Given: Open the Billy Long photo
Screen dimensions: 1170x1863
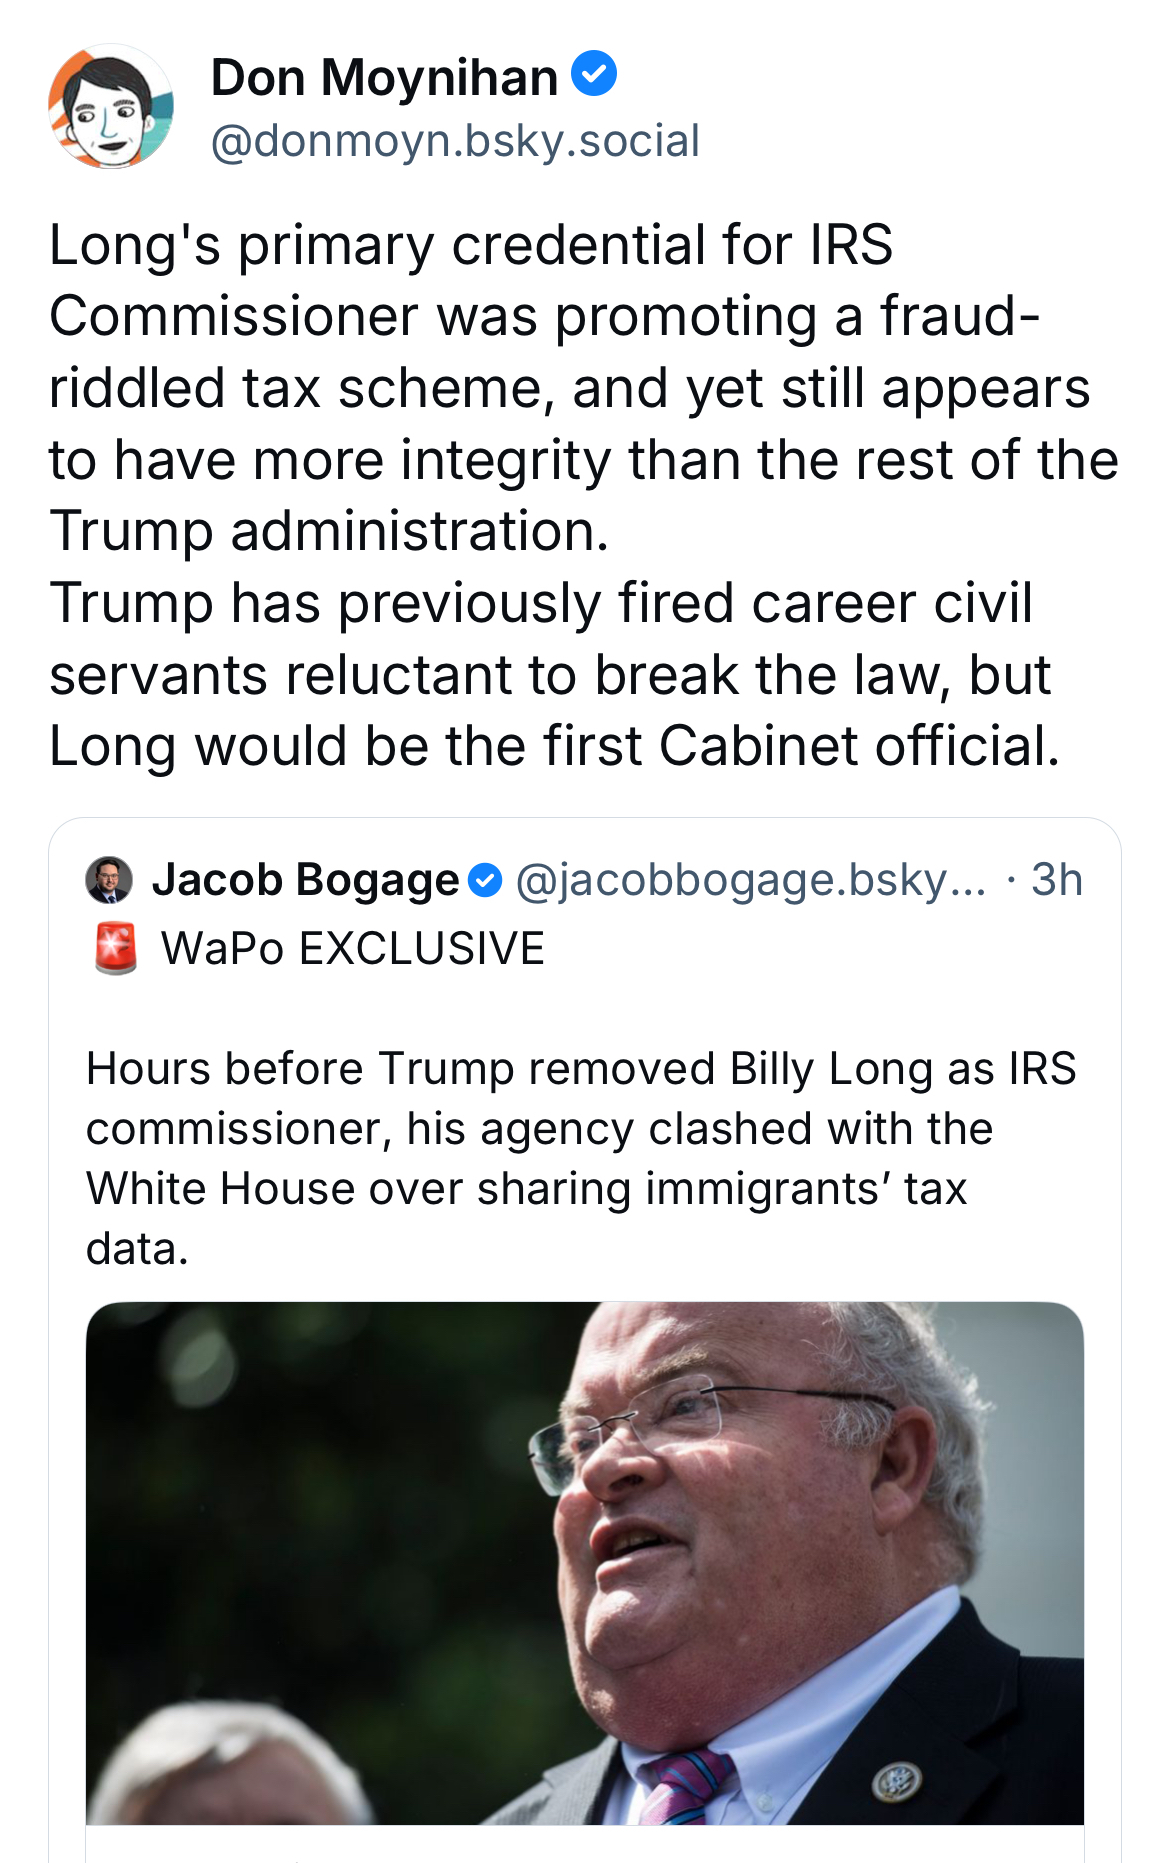Looking at the screenshot, I should click(x=585, y=1563).
